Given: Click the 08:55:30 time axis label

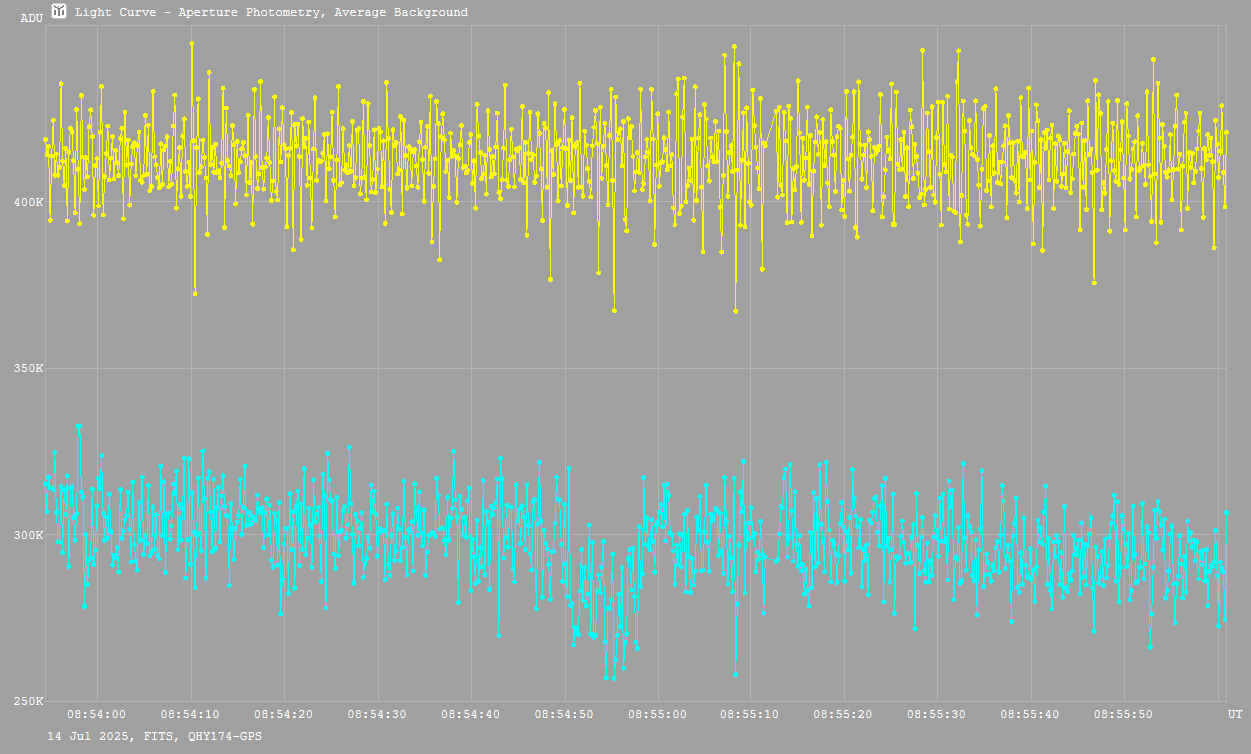Looking at the screenshot, I should click(x=937, y=714).
